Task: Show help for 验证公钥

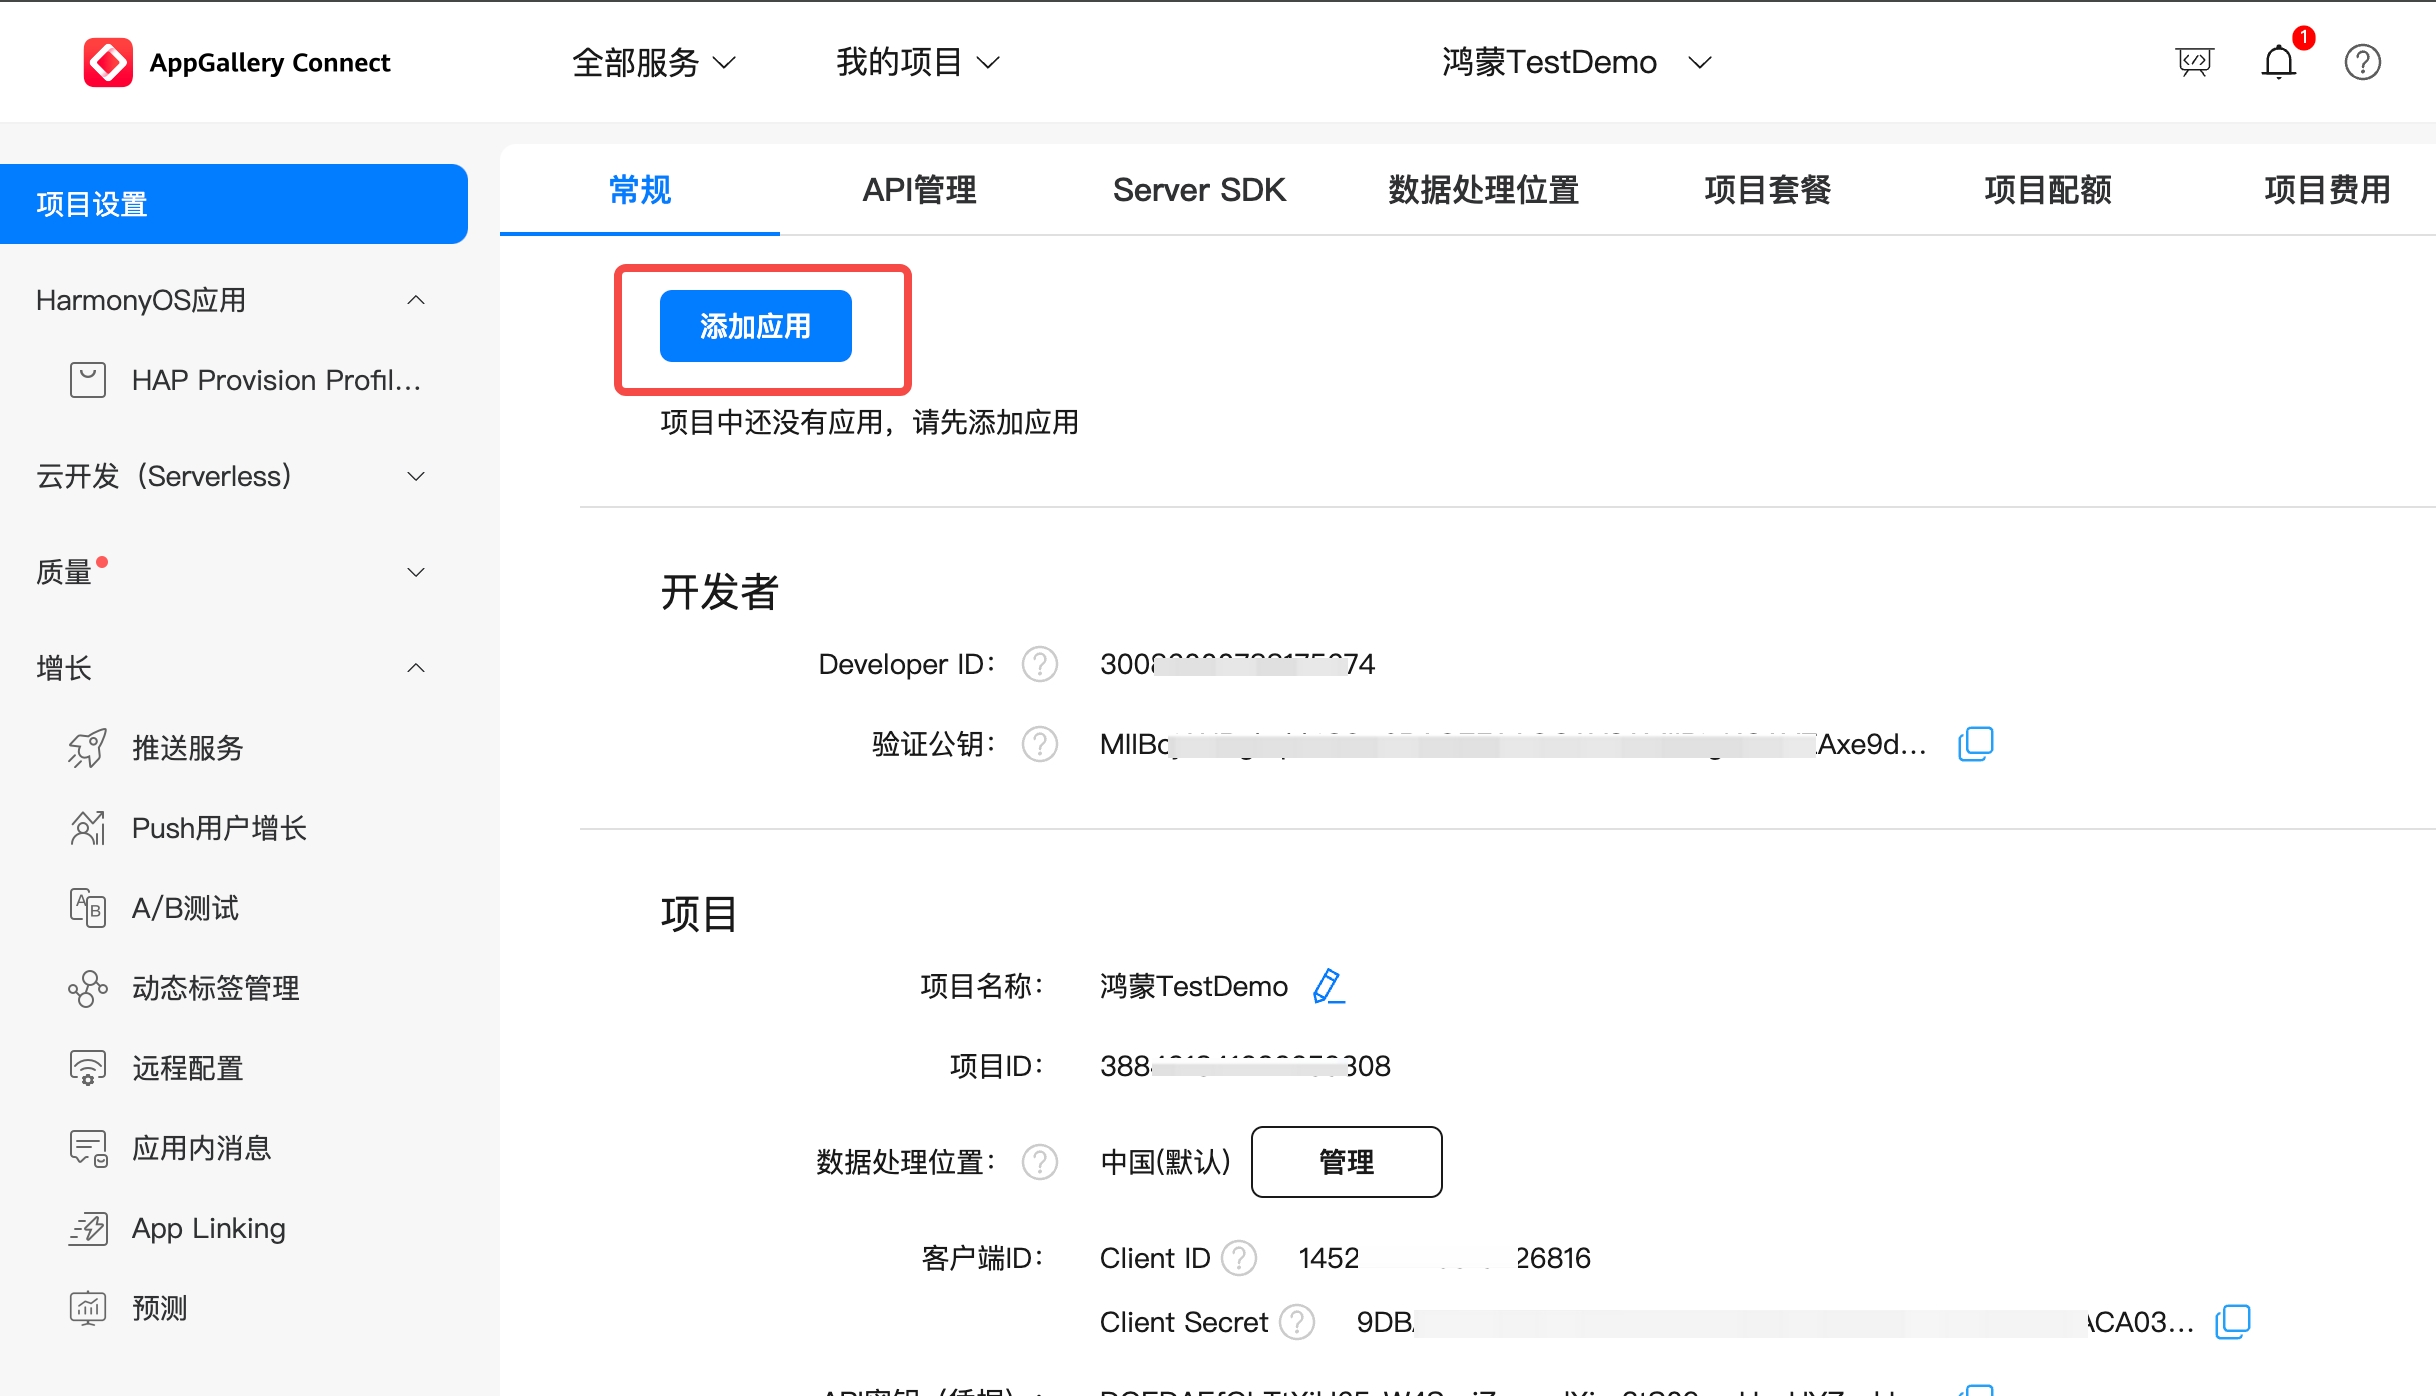Action: (1040, 744)
